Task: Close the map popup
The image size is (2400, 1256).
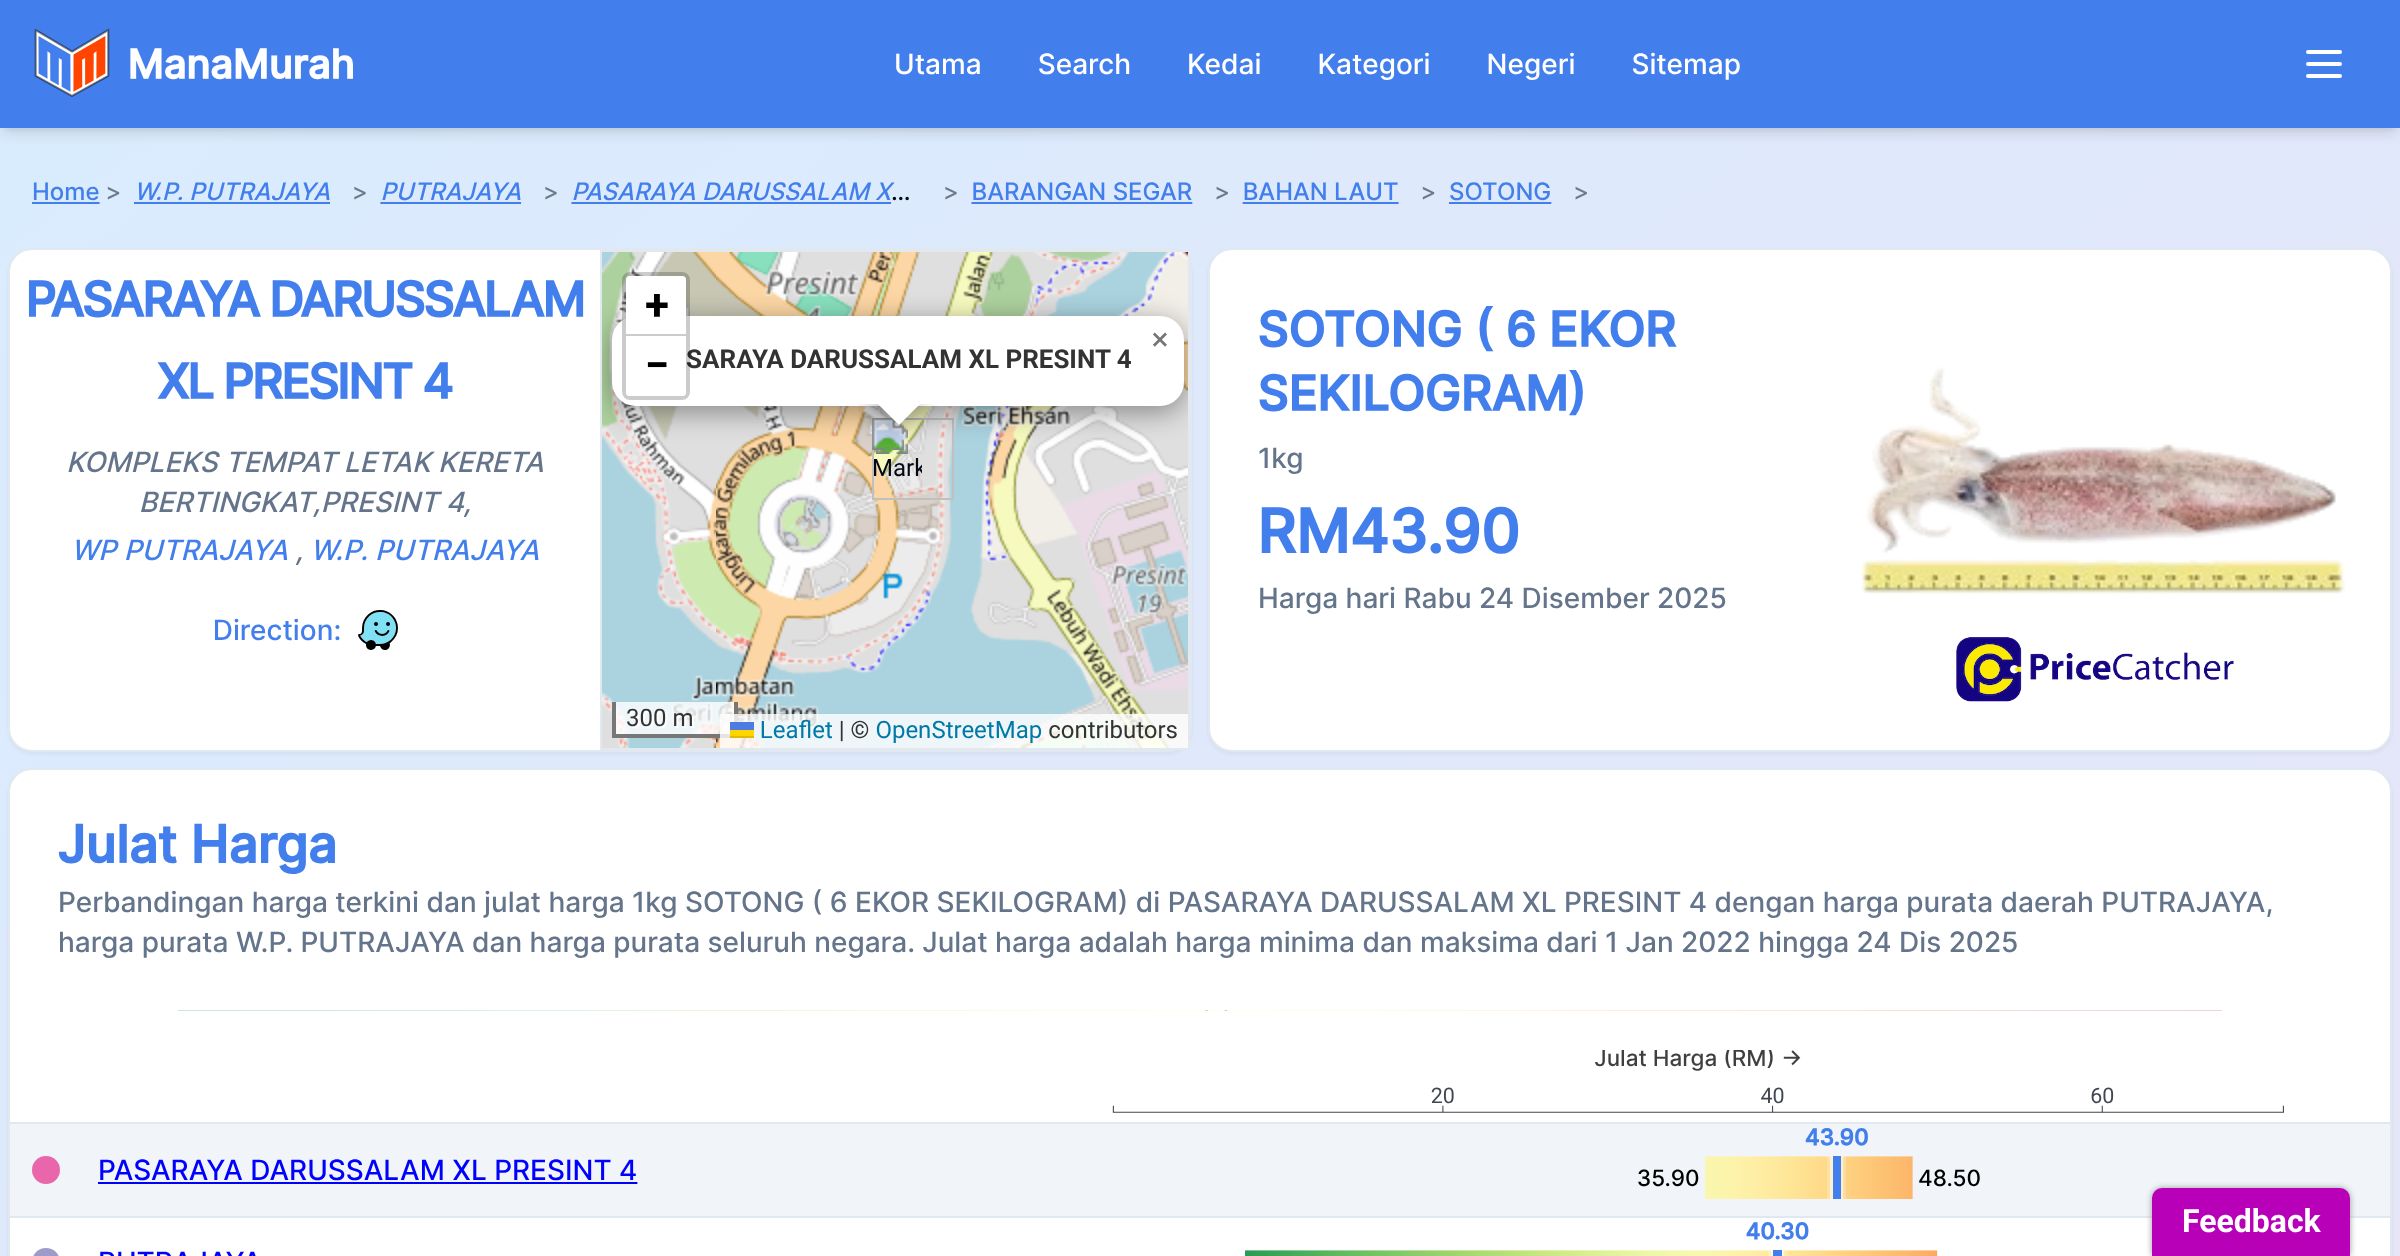Action: coord(1159,340)
